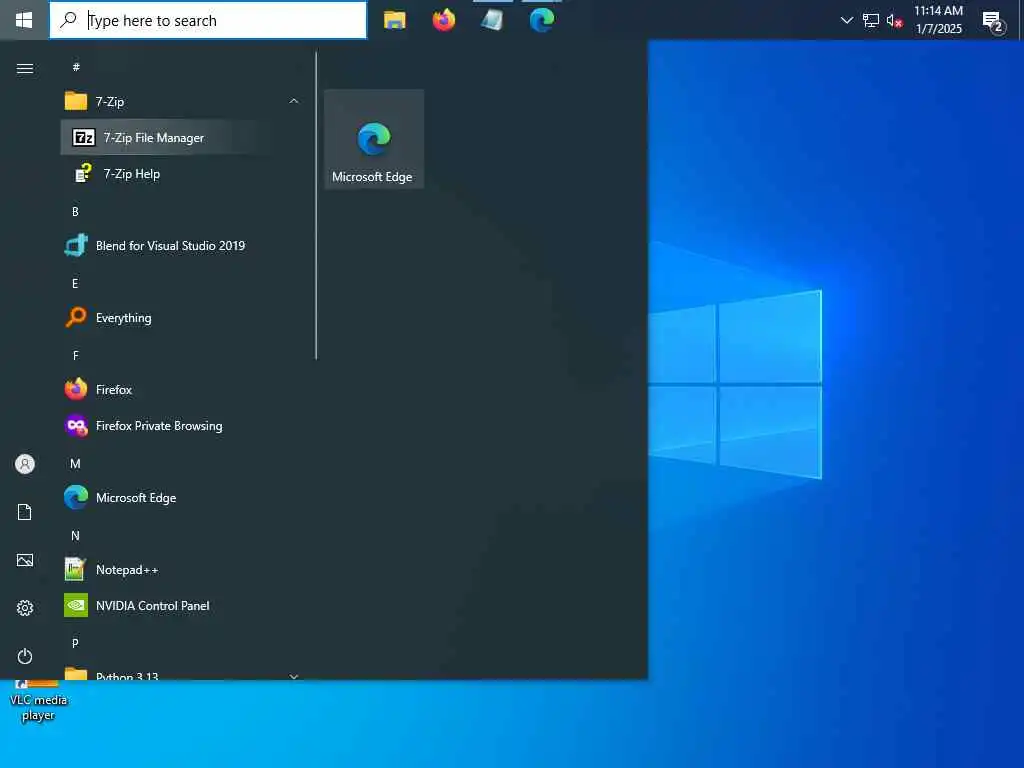Open the user account icon in Start sidebar
This screenshot has width=1024, height=768.
click(25, 464)
